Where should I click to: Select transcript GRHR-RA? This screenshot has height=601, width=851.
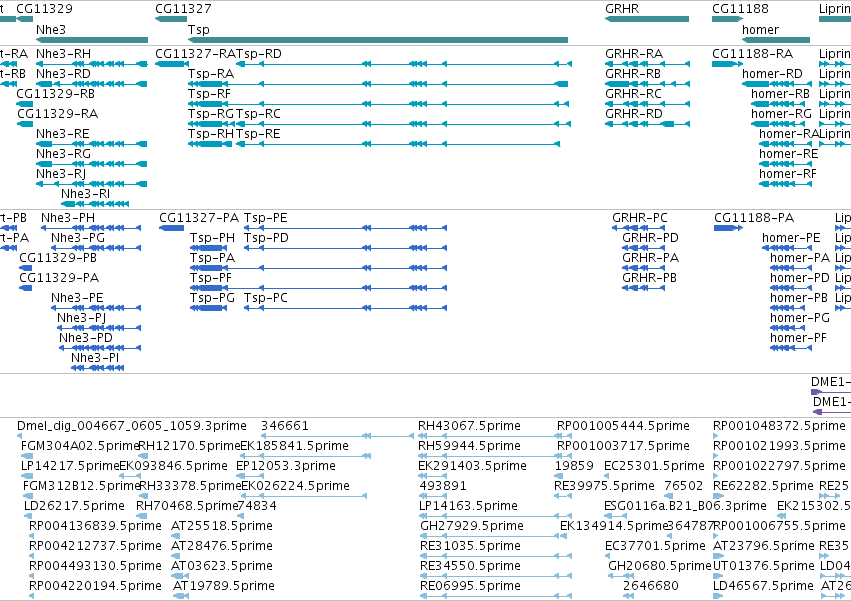click(x=647, y=64)
